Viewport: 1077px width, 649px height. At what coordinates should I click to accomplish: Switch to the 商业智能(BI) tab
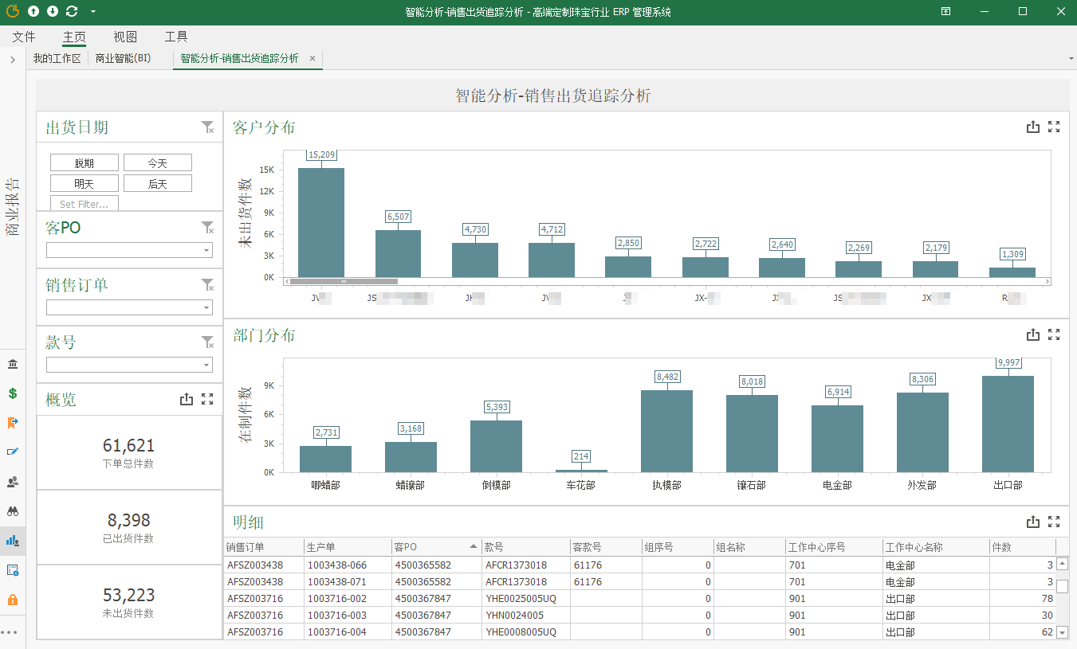[x=123, y=59]
